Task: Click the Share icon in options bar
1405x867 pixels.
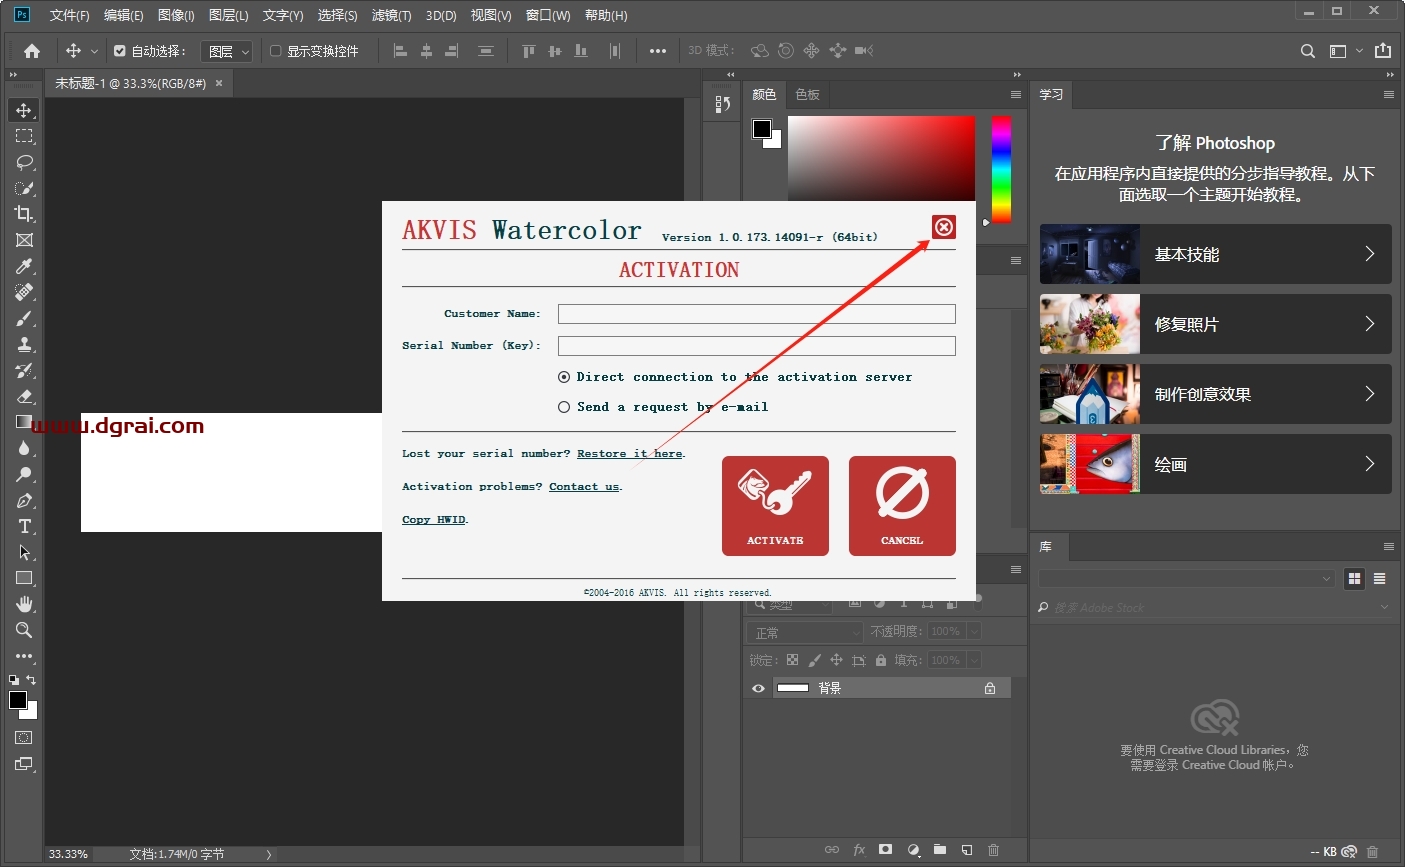Action: point(1383,51)
